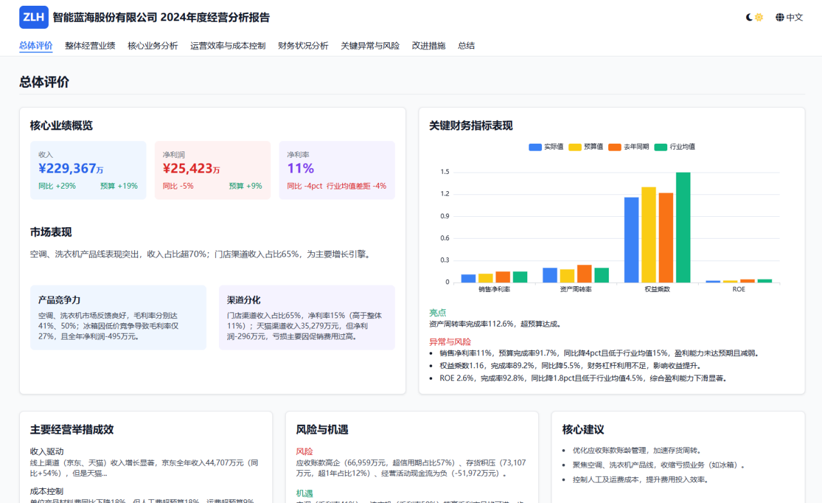Screen dimensions: 822x504
Task: Open the 运营效率与成本控制 tab
Action: [228, 46]
